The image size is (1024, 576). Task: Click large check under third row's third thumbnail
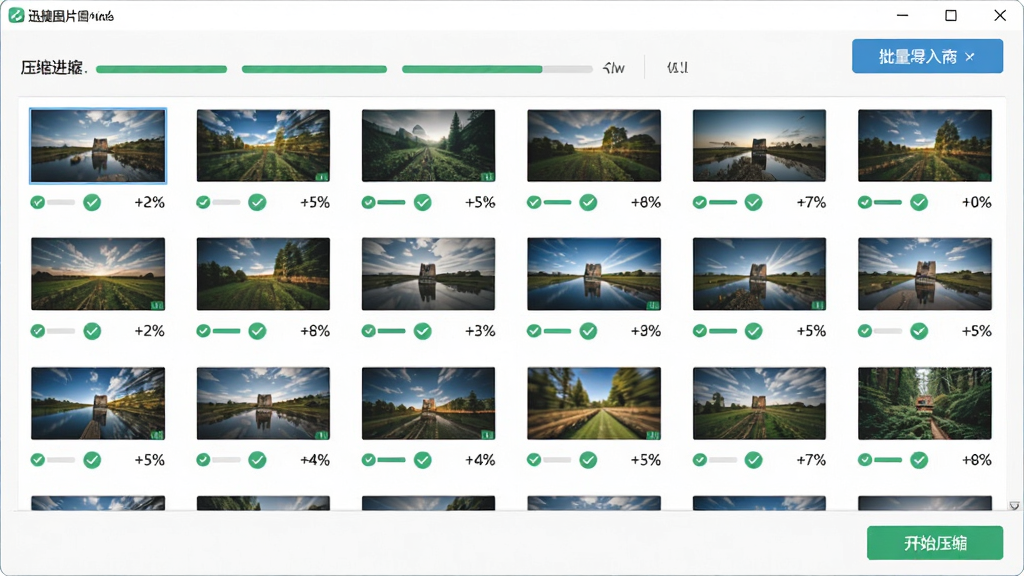point(423,460)
